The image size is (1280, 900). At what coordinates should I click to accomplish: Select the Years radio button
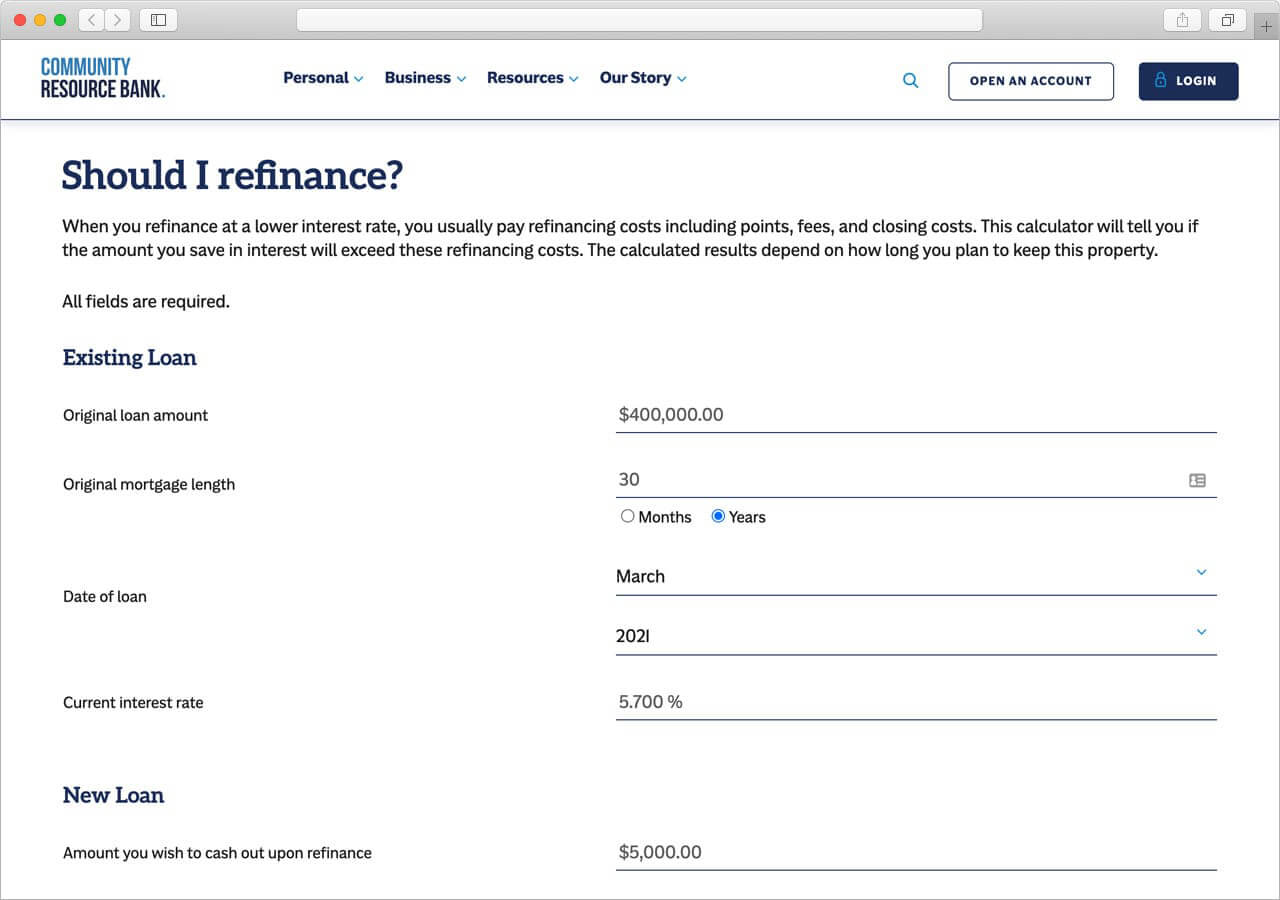718,516
